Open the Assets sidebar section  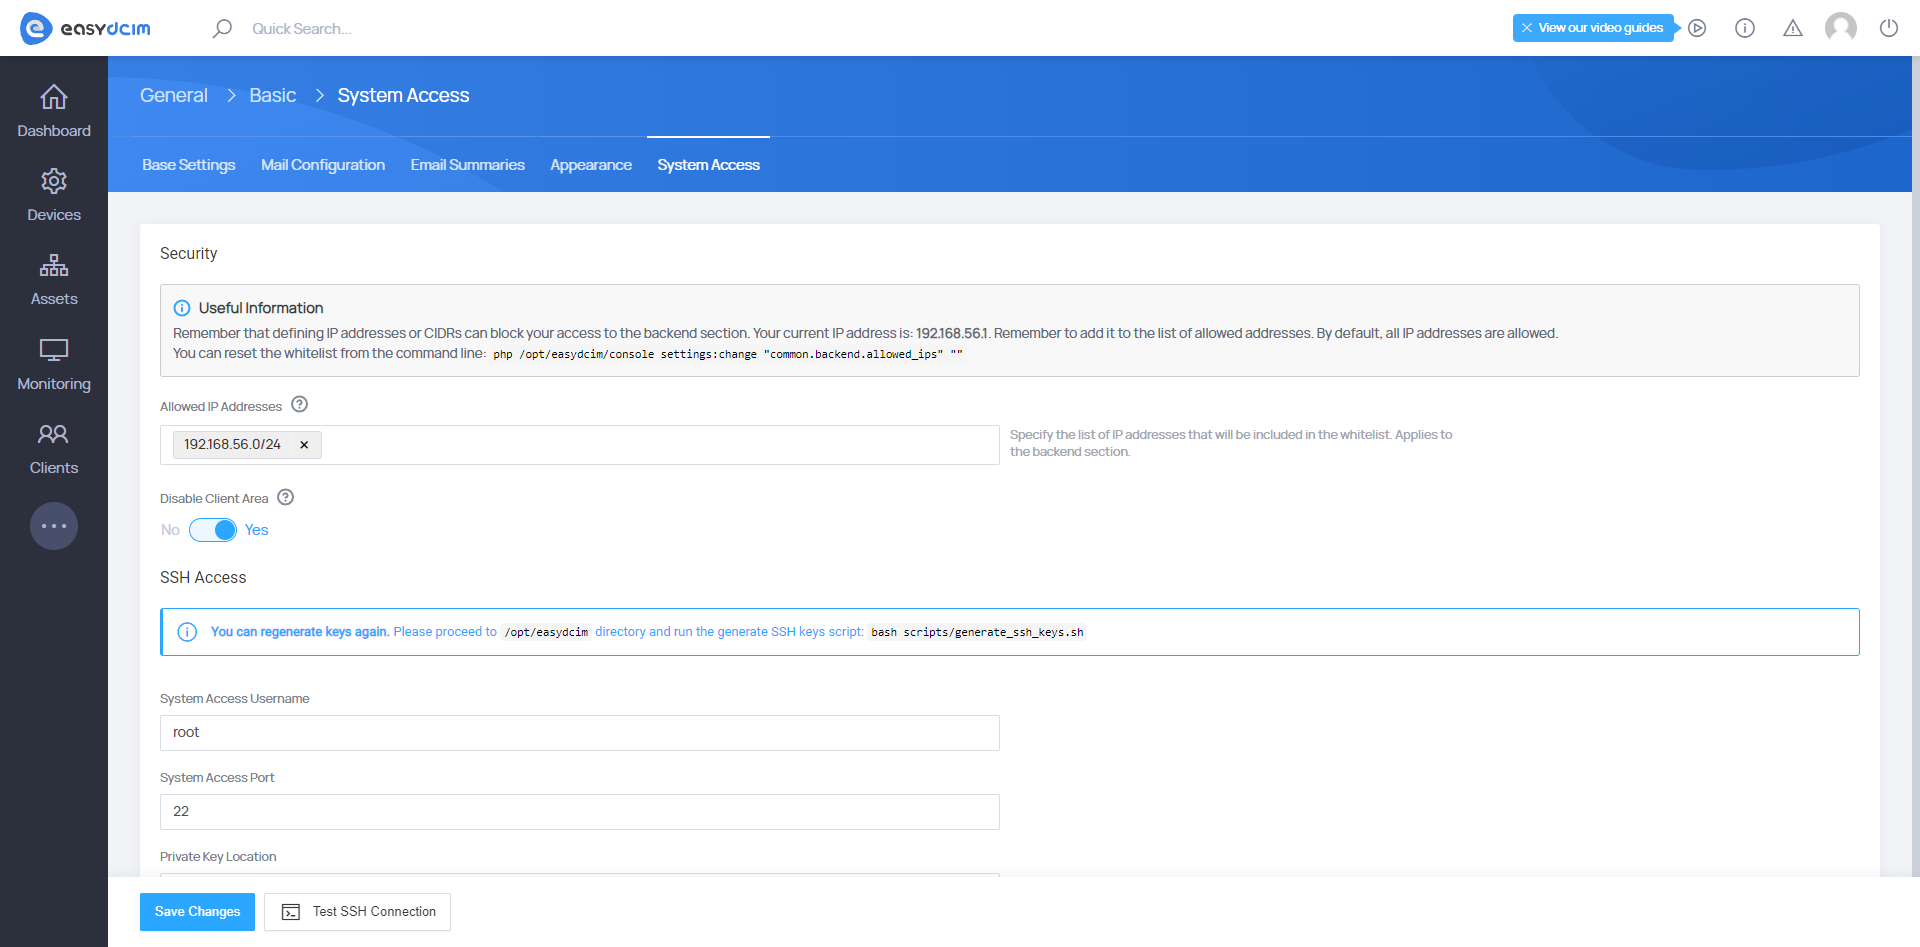click(x=54, y=279)
